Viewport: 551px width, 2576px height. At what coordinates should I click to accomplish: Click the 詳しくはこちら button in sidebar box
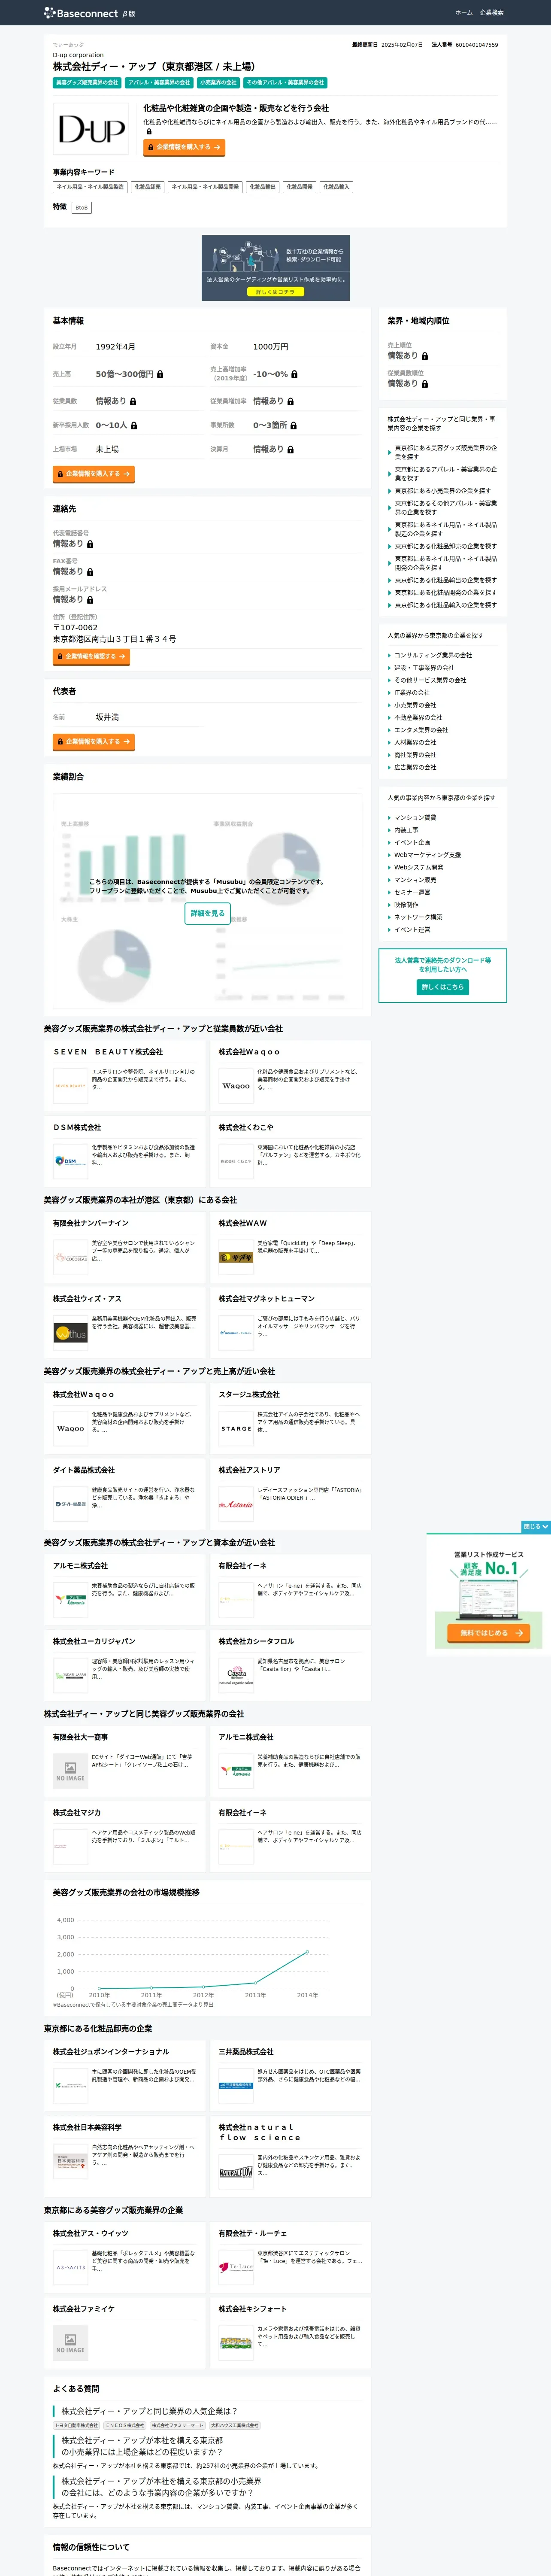pyautogui.click(x=443, y=987)
